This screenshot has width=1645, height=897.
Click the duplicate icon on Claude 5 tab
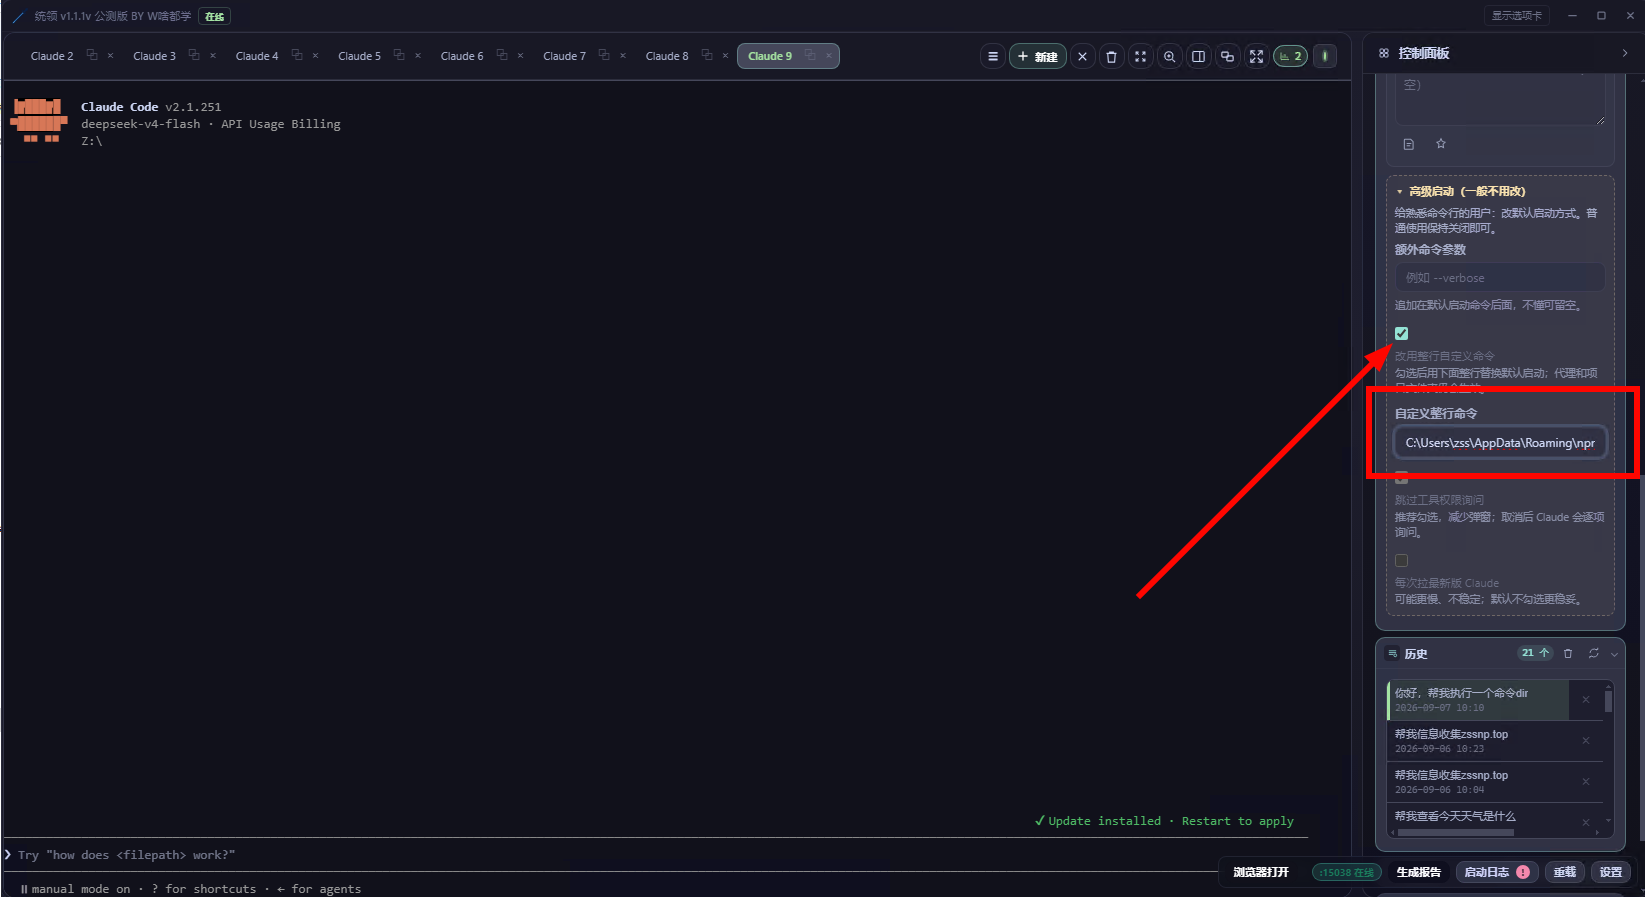click(x=399, y=55)
